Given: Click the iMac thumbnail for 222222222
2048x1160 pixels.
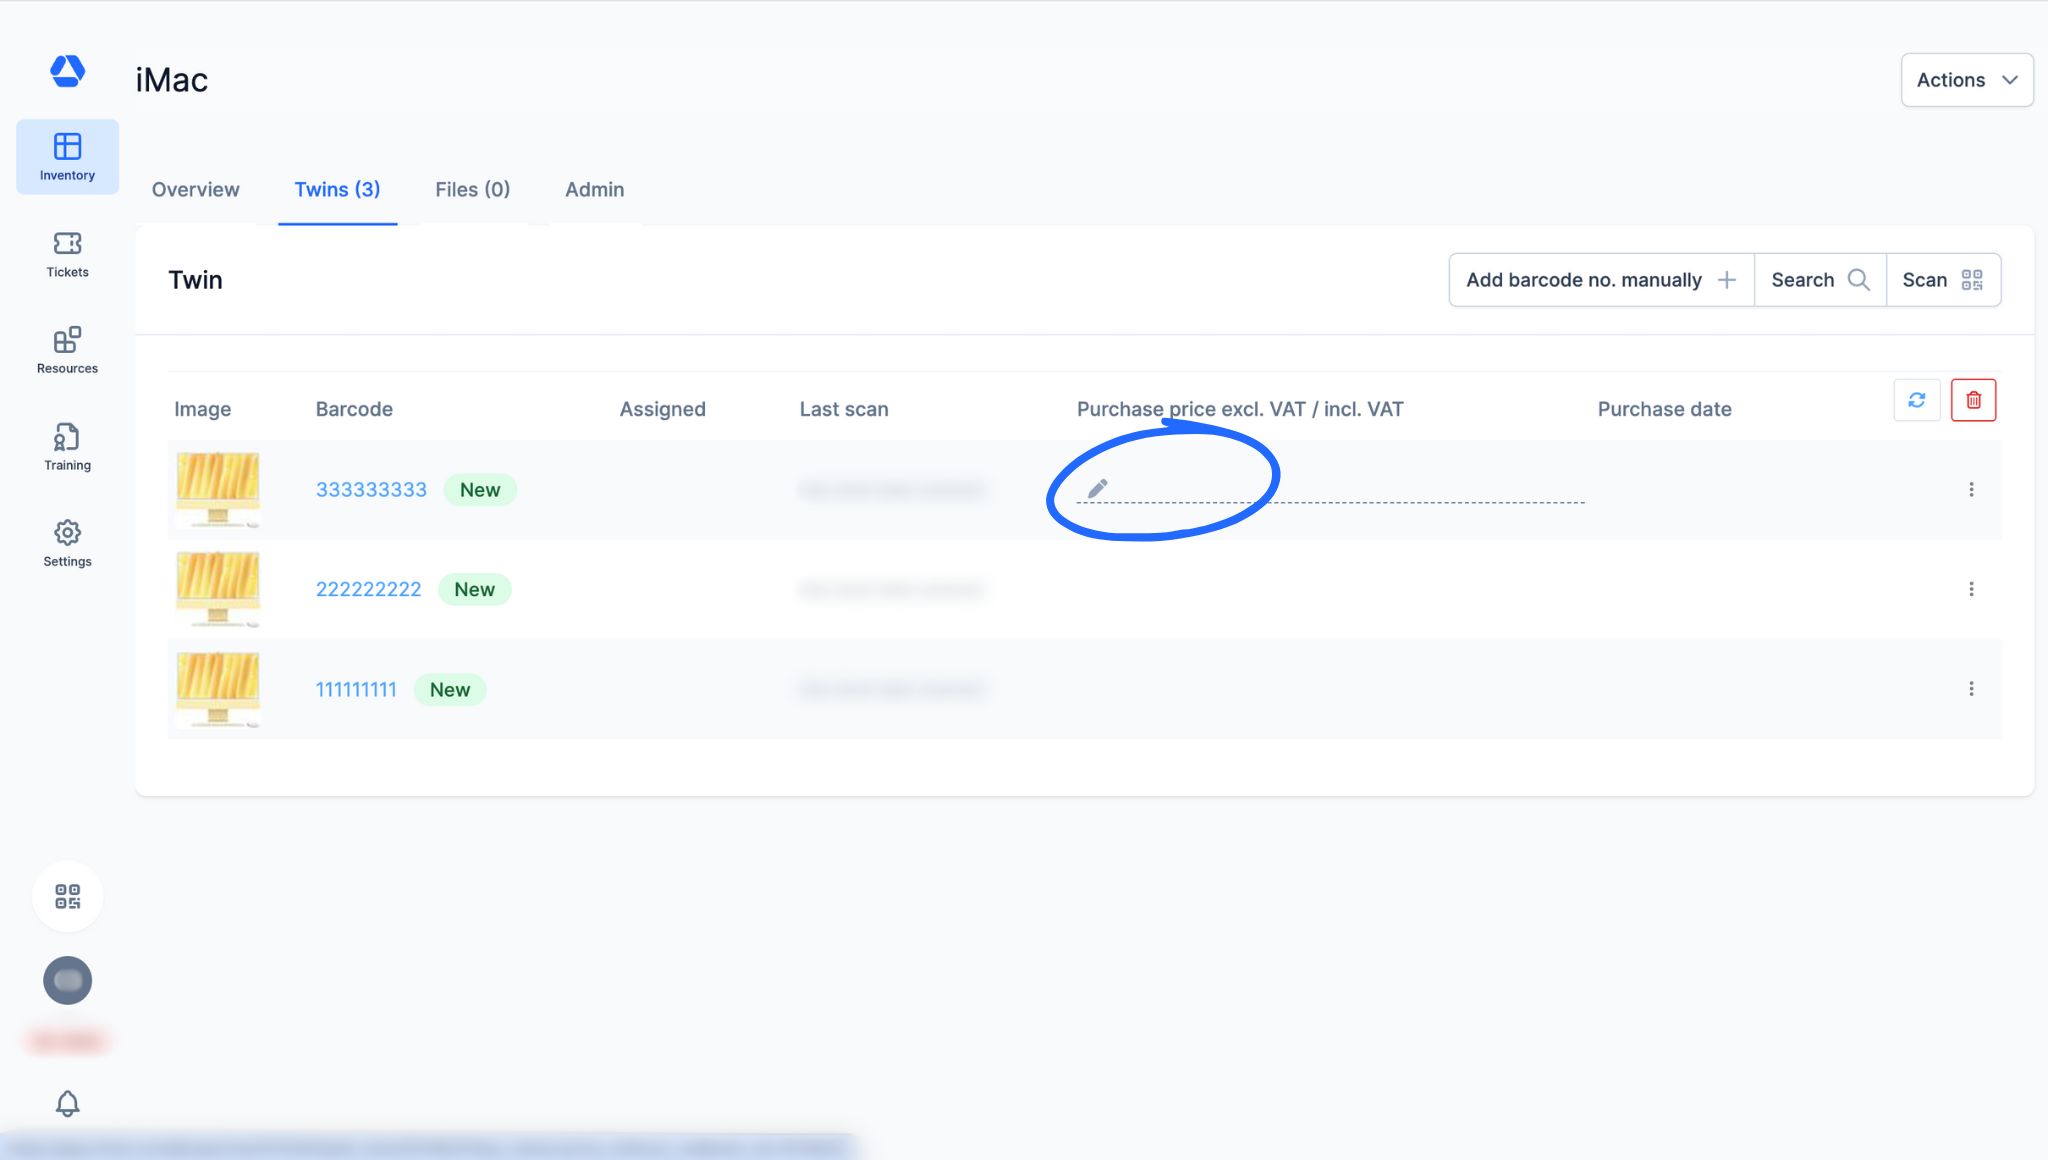Looking at the screenshot, I should (218, 590).
